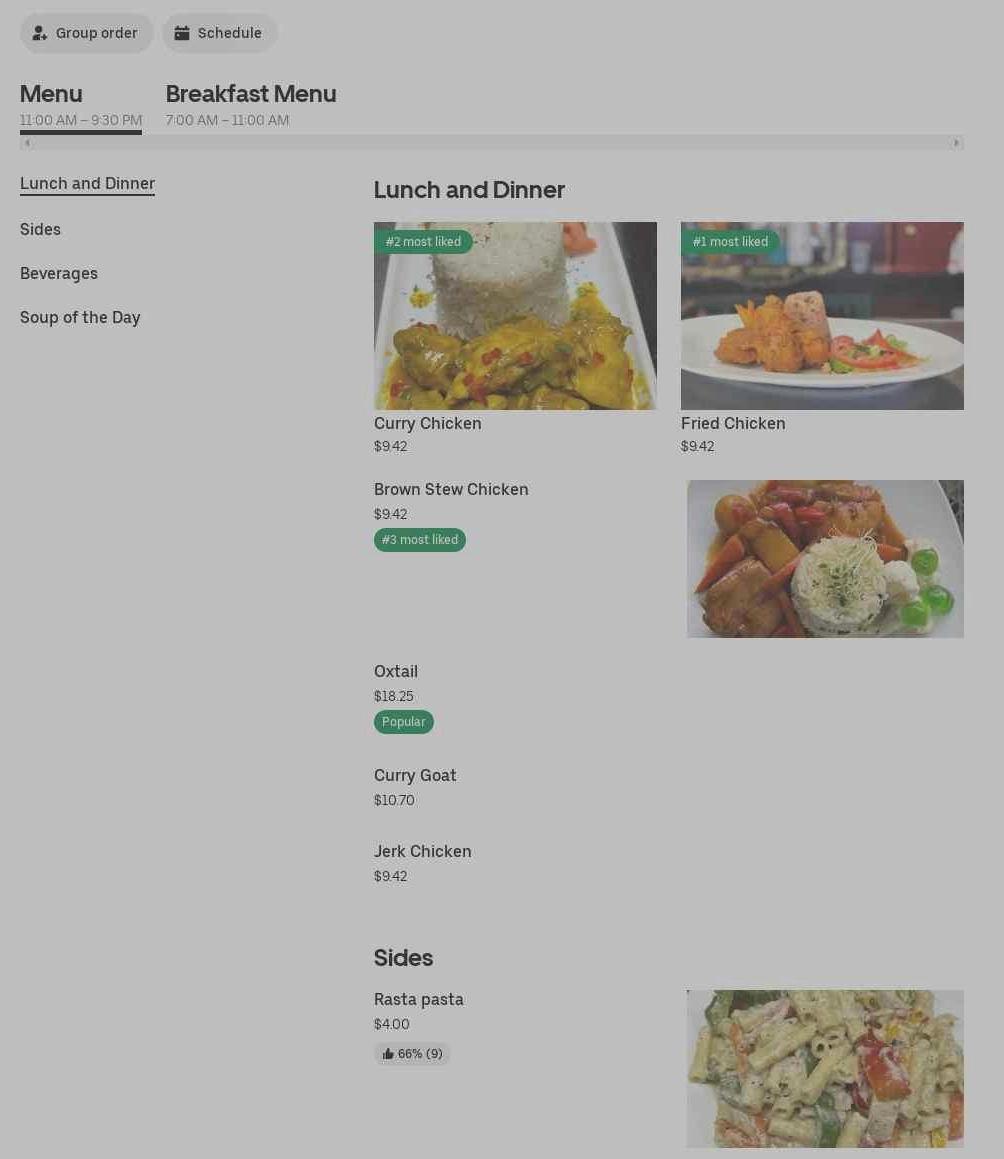Select Lunch and Dinner in sidebar
Viewport: 1004px width, 1159px height.
pyautogui.click(x=87, y=183)
